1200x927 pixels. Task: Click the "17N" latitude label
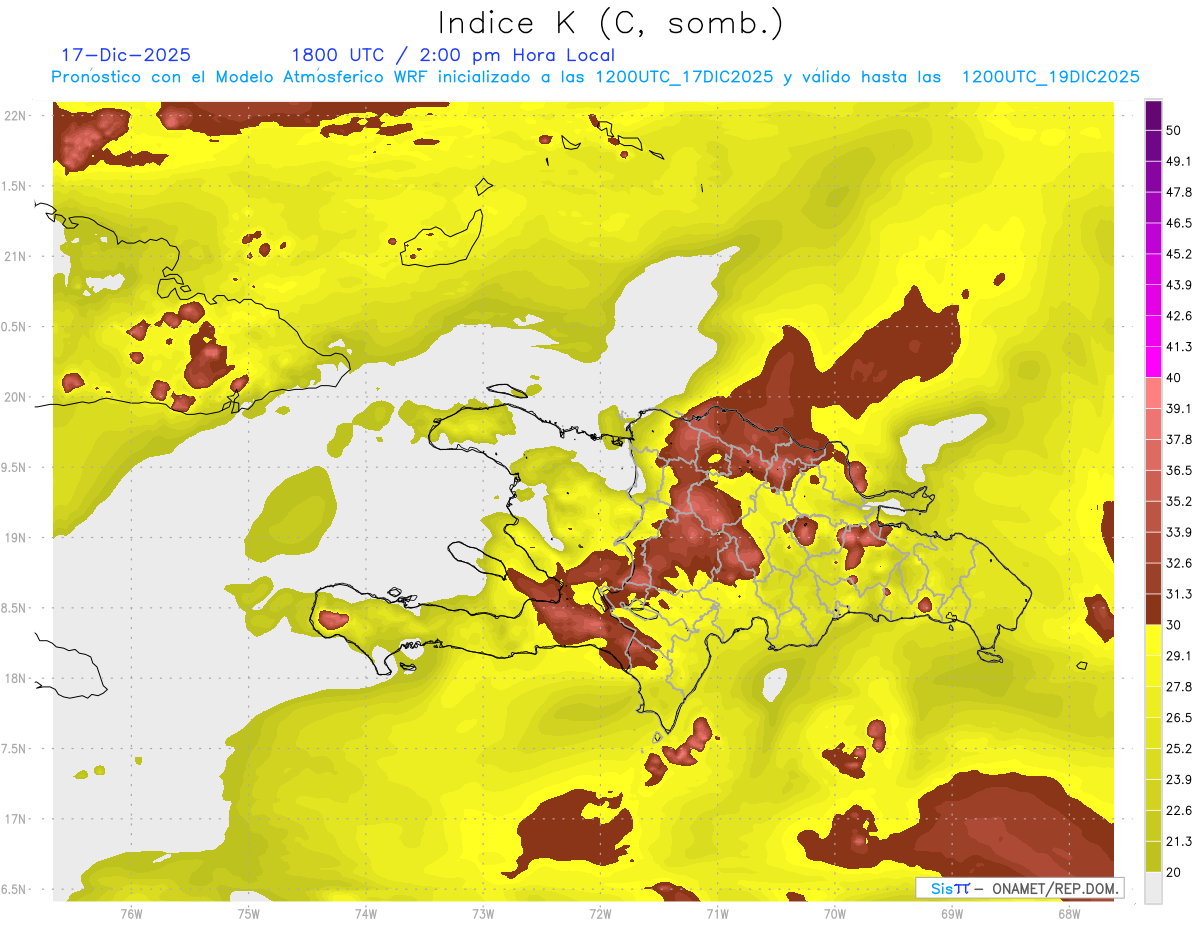14,819
